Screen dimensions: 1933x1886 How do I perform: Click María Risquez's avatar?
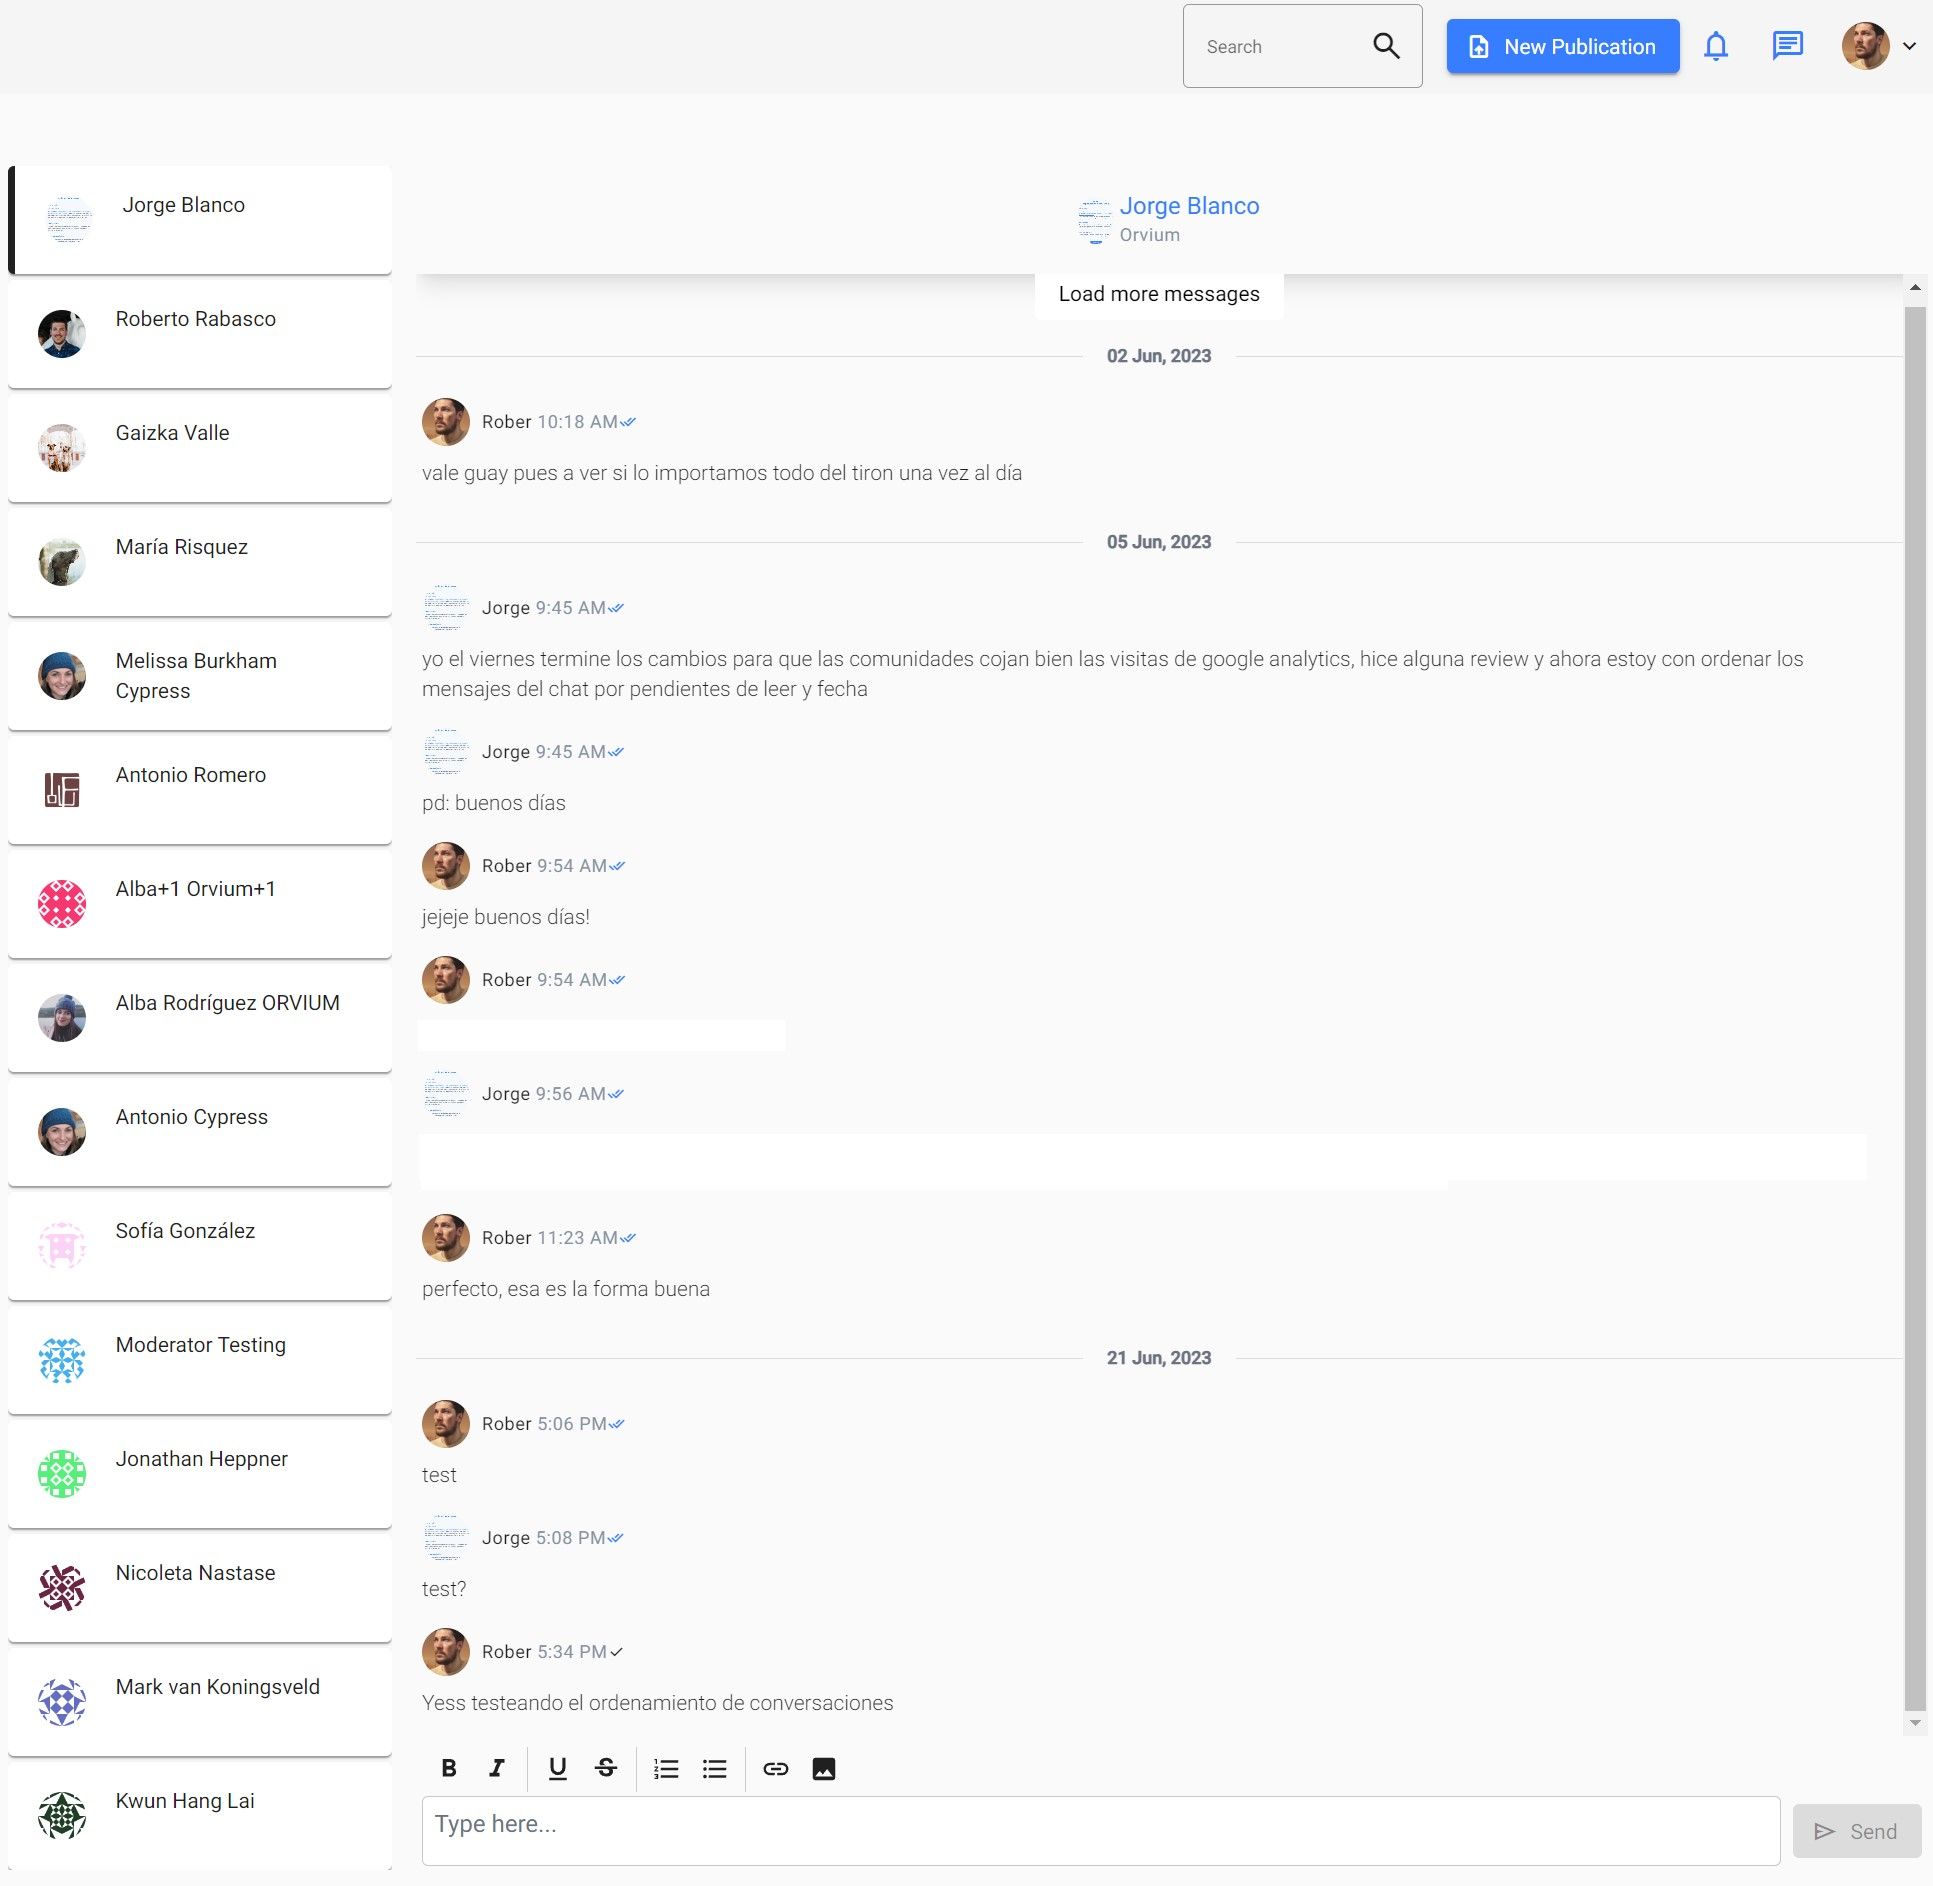[x=62, y=562]
